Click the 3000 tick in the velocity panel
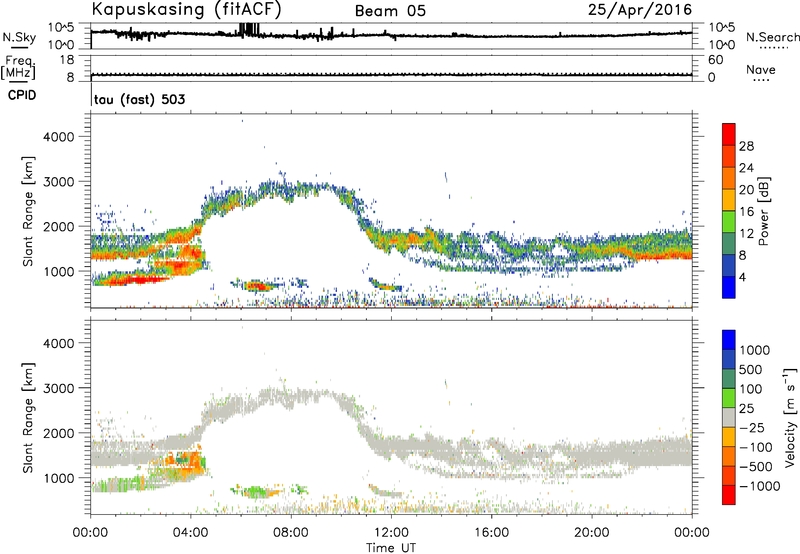The height and width of the screenshot is (554, 800). tap(58, 388)
